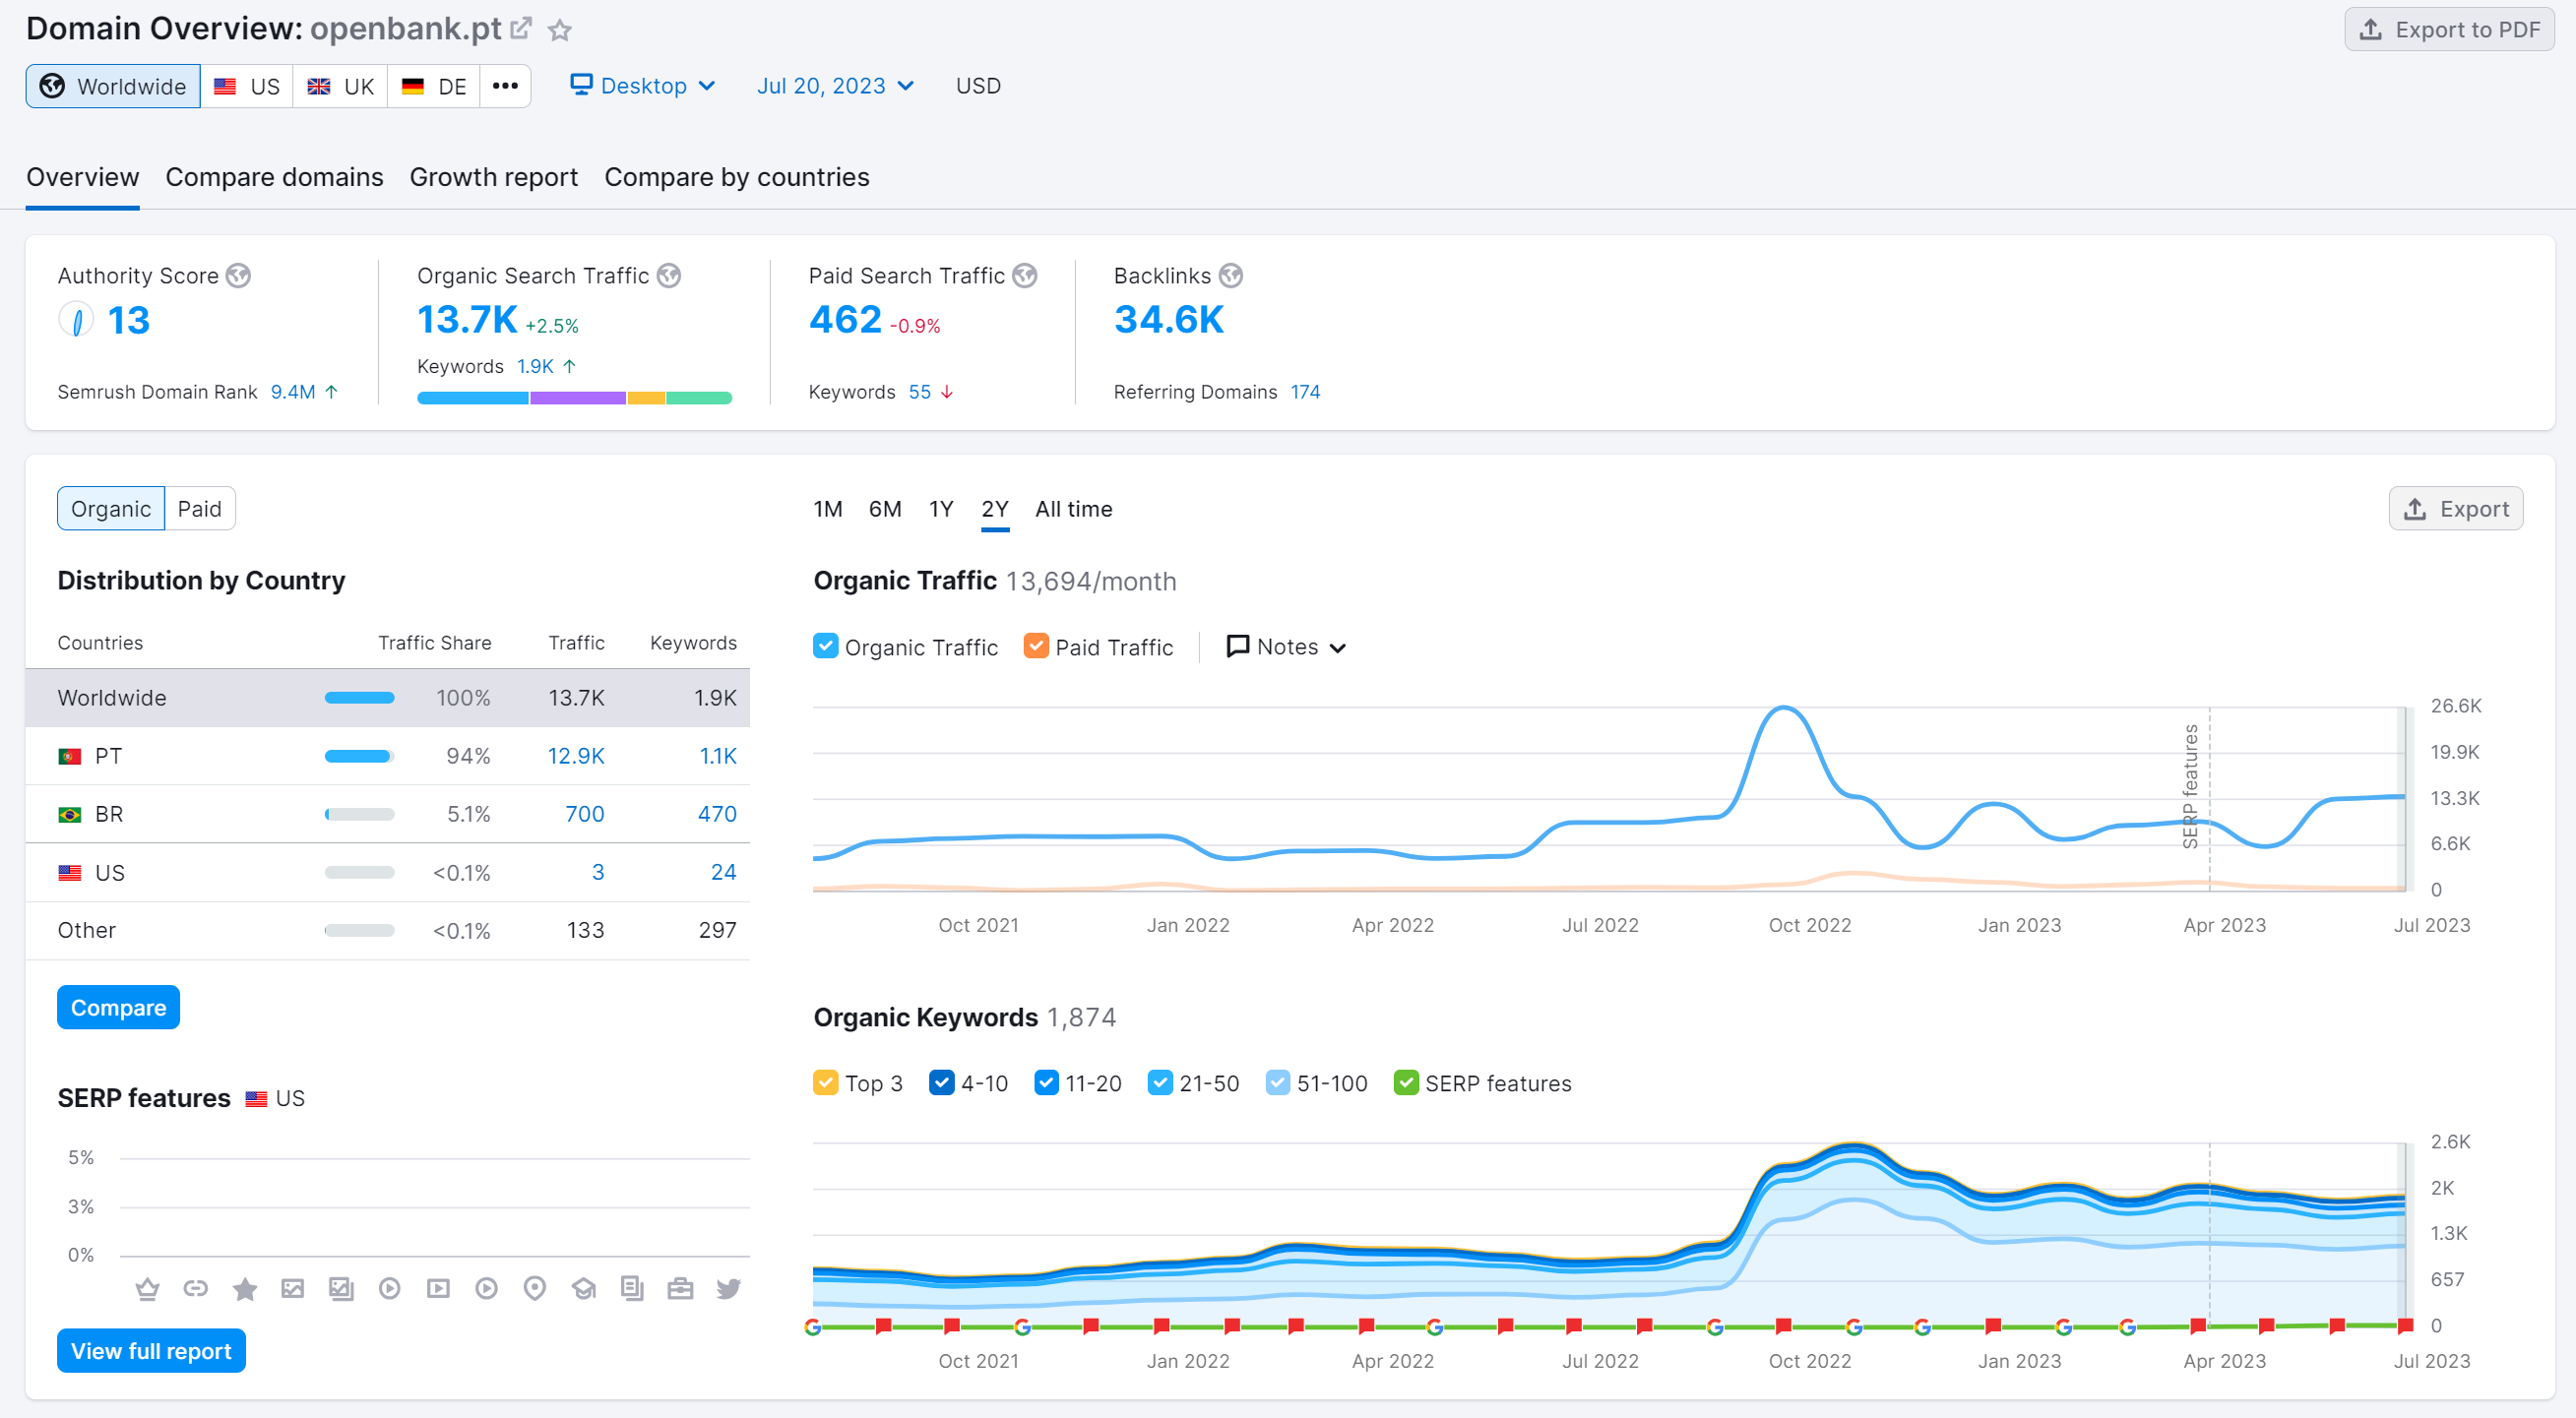
Task: Toggle the Top 3 keywords checkbox
Action: 825,1083
